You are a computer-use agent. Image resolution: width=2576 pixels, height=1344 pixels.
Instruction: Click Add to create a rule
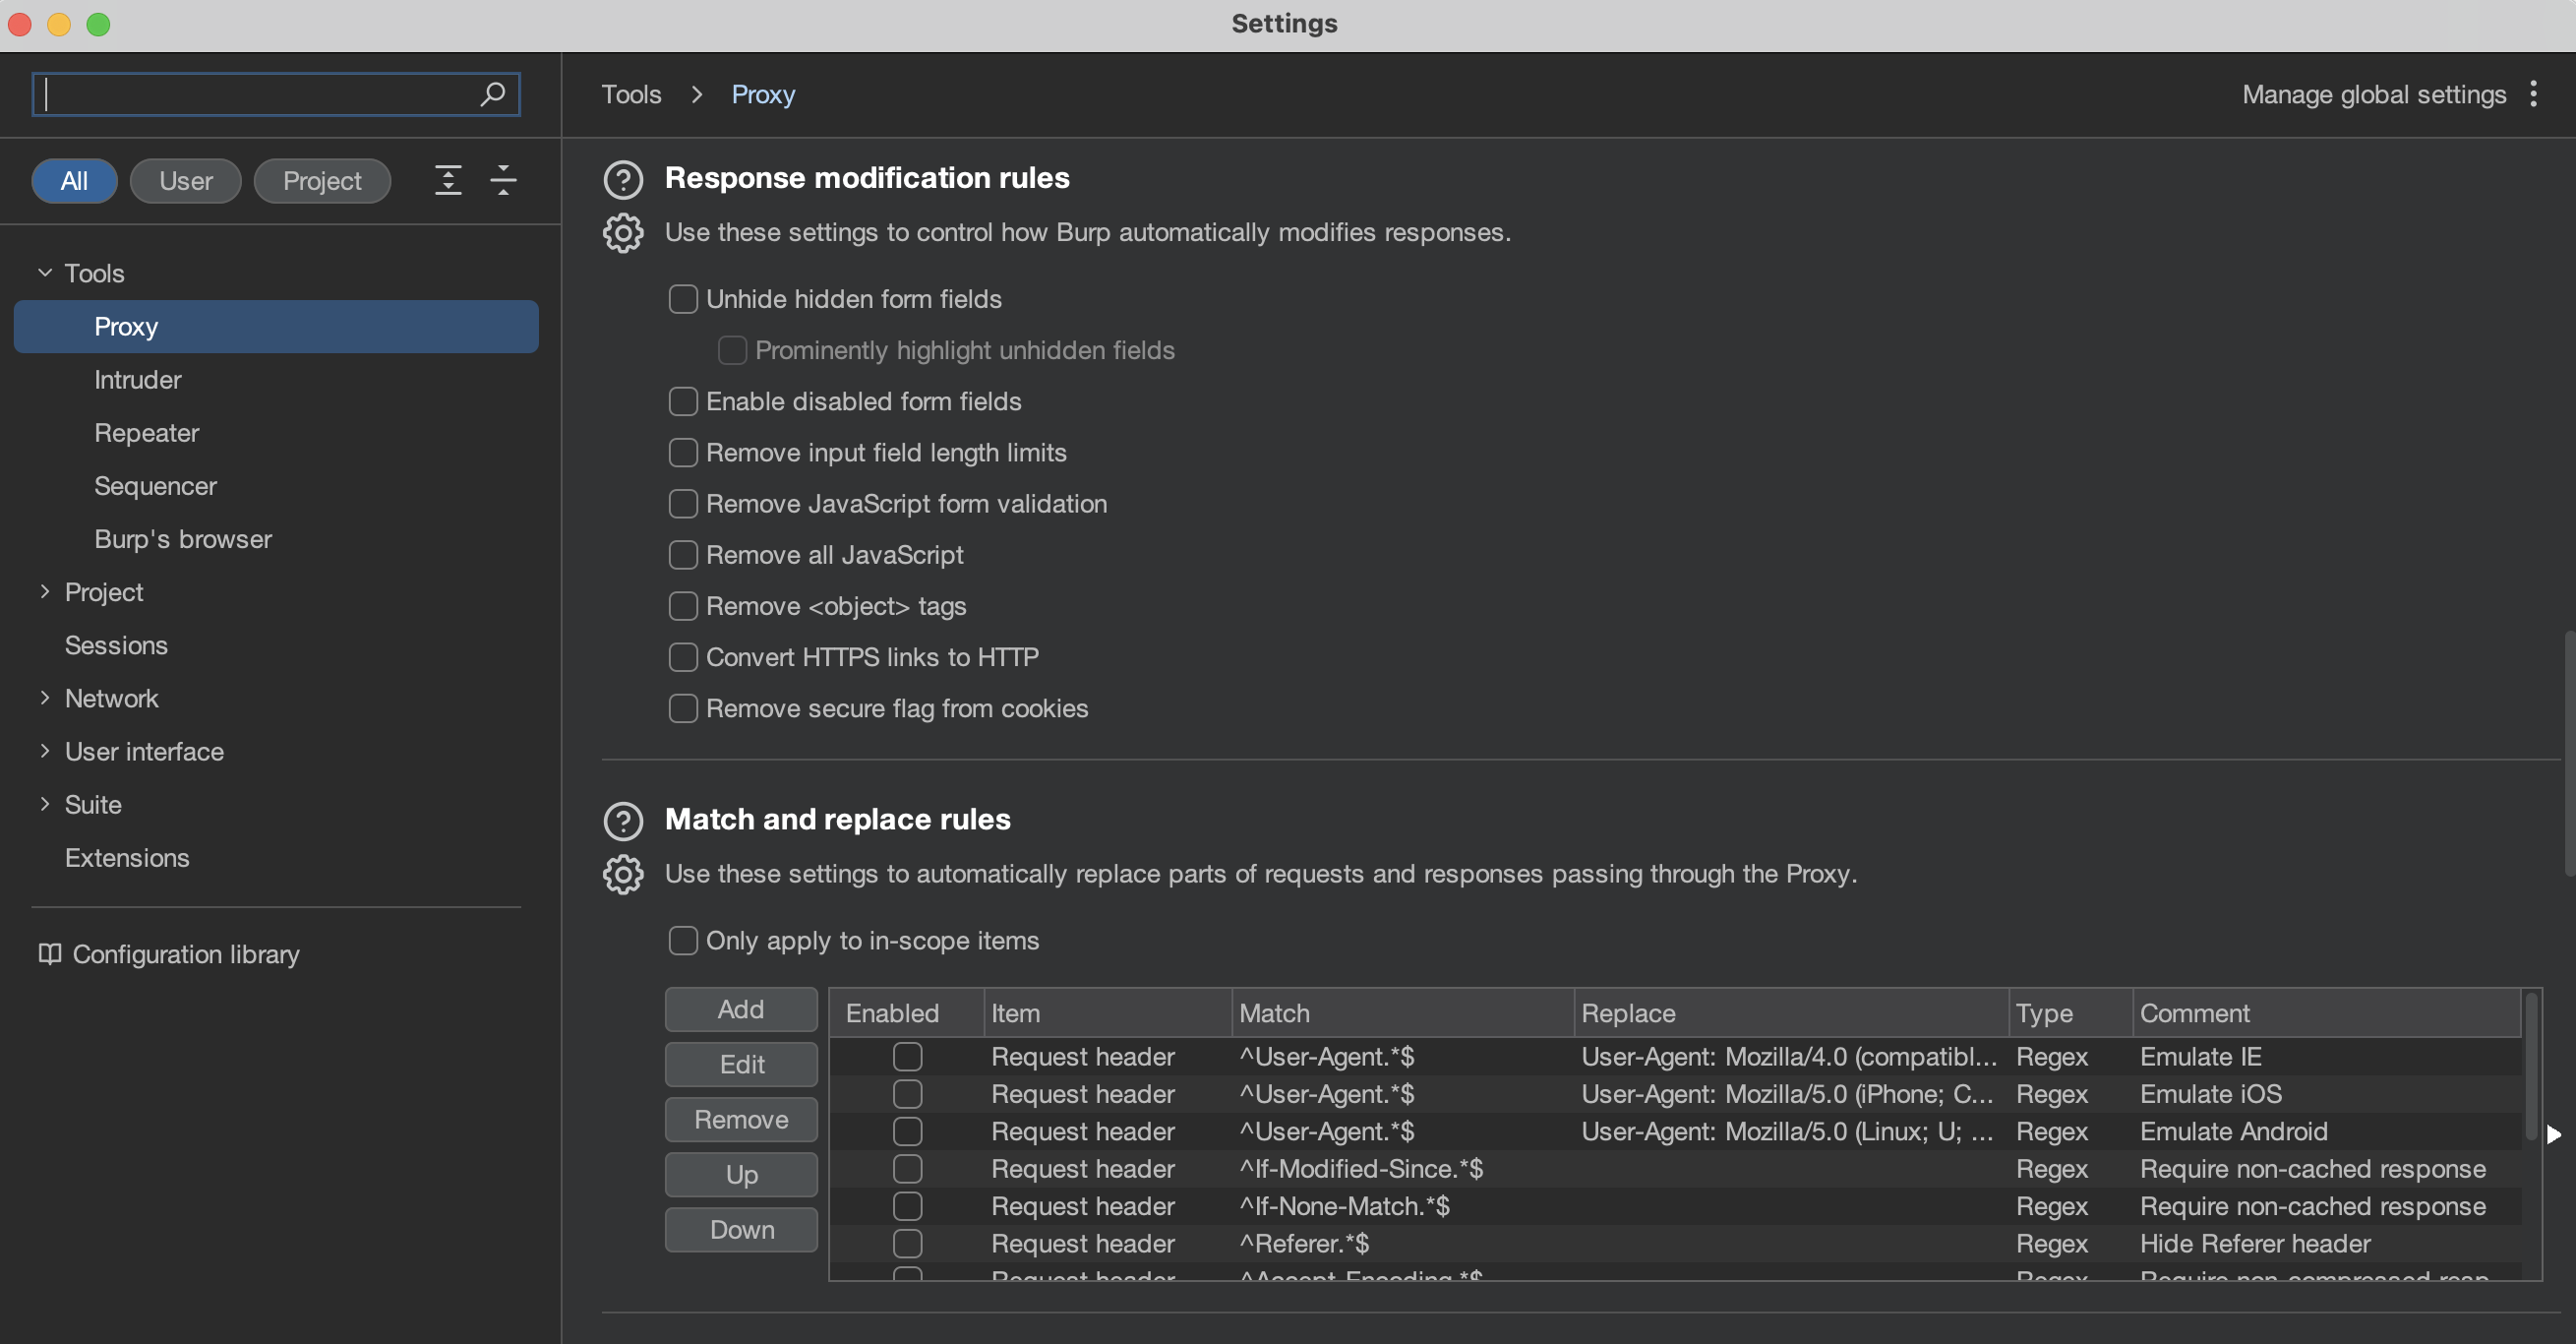pyautogui.click(x=741, y=1009)
